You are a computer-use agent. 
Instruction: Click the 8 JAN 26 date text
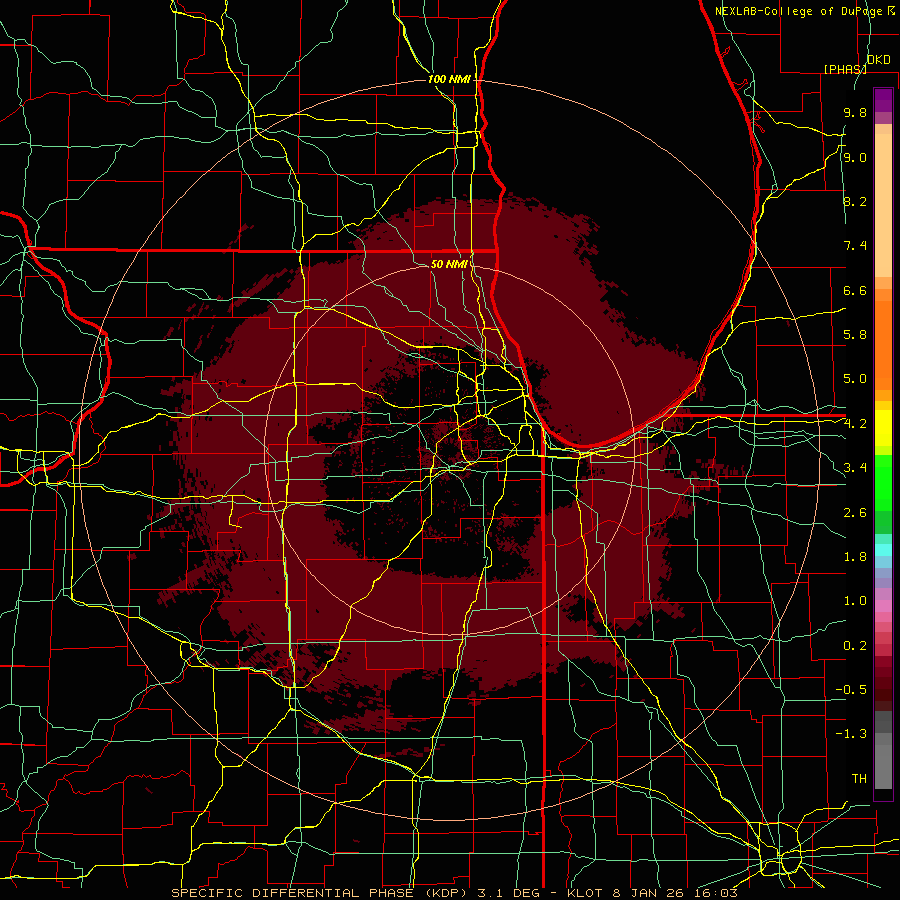point(649,893)
